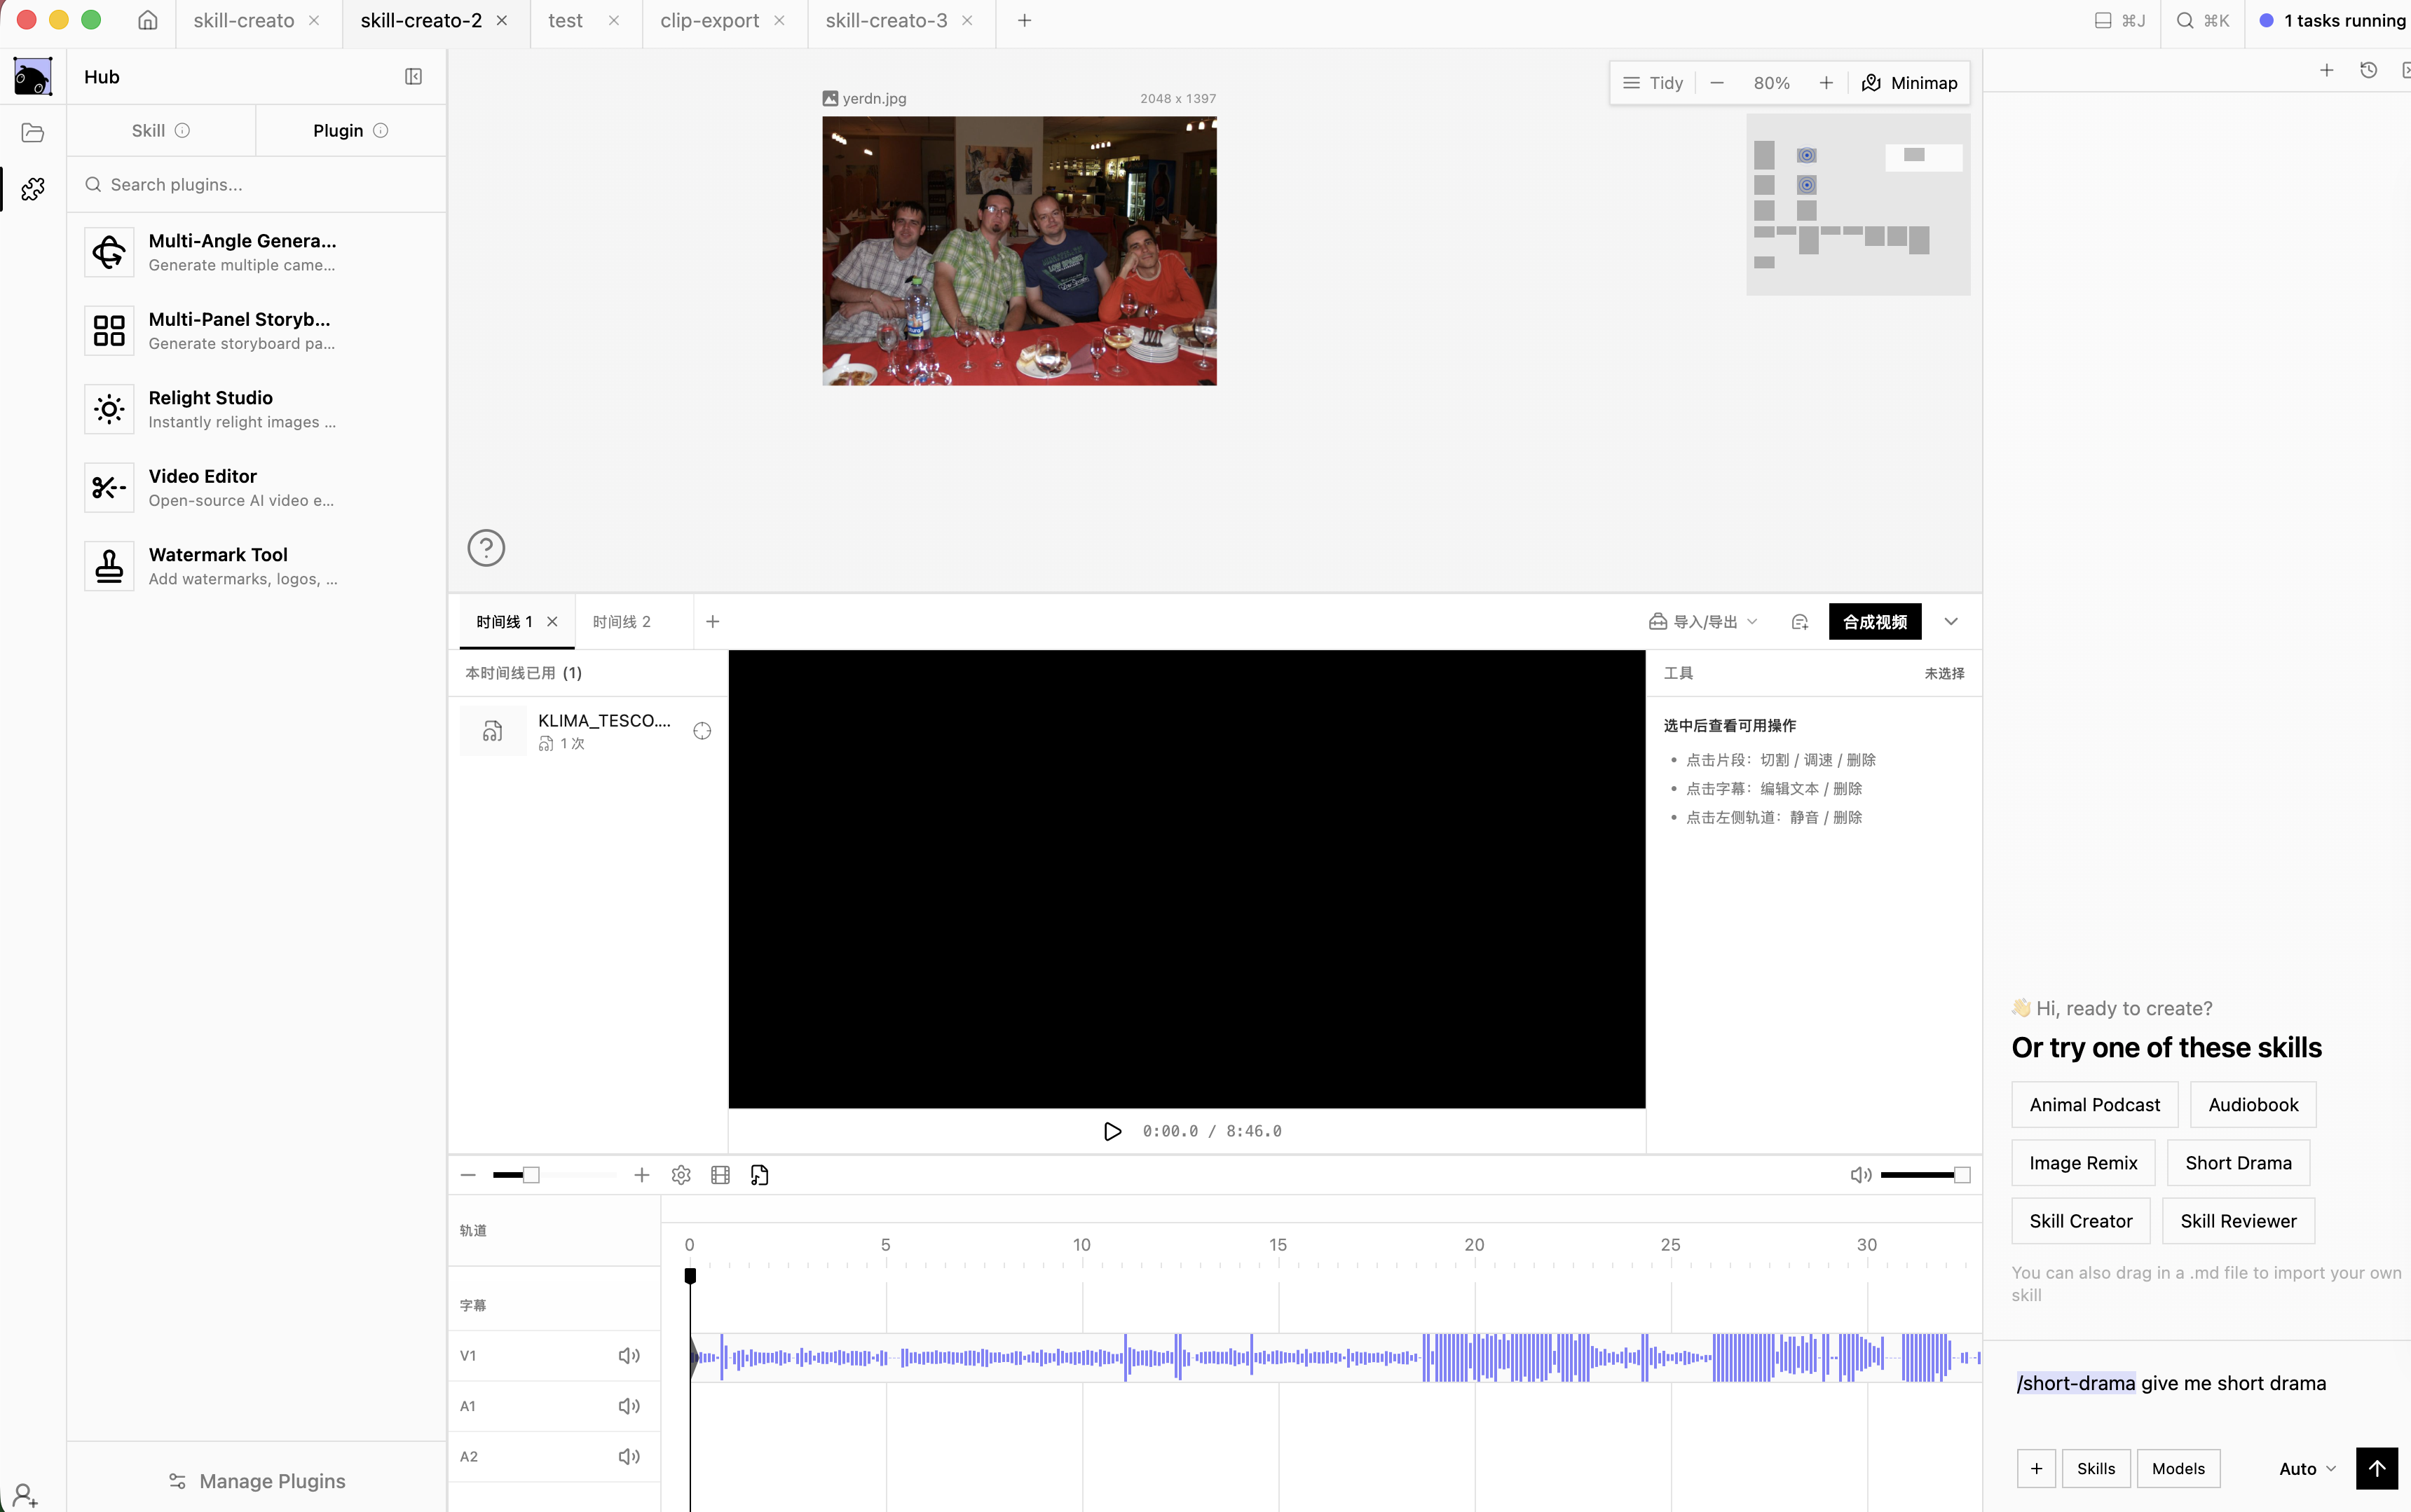Screen dimensions: 2411x1512
Task: Click the filmstrip icon in timeline toolbar
Action: point(720,1175)
